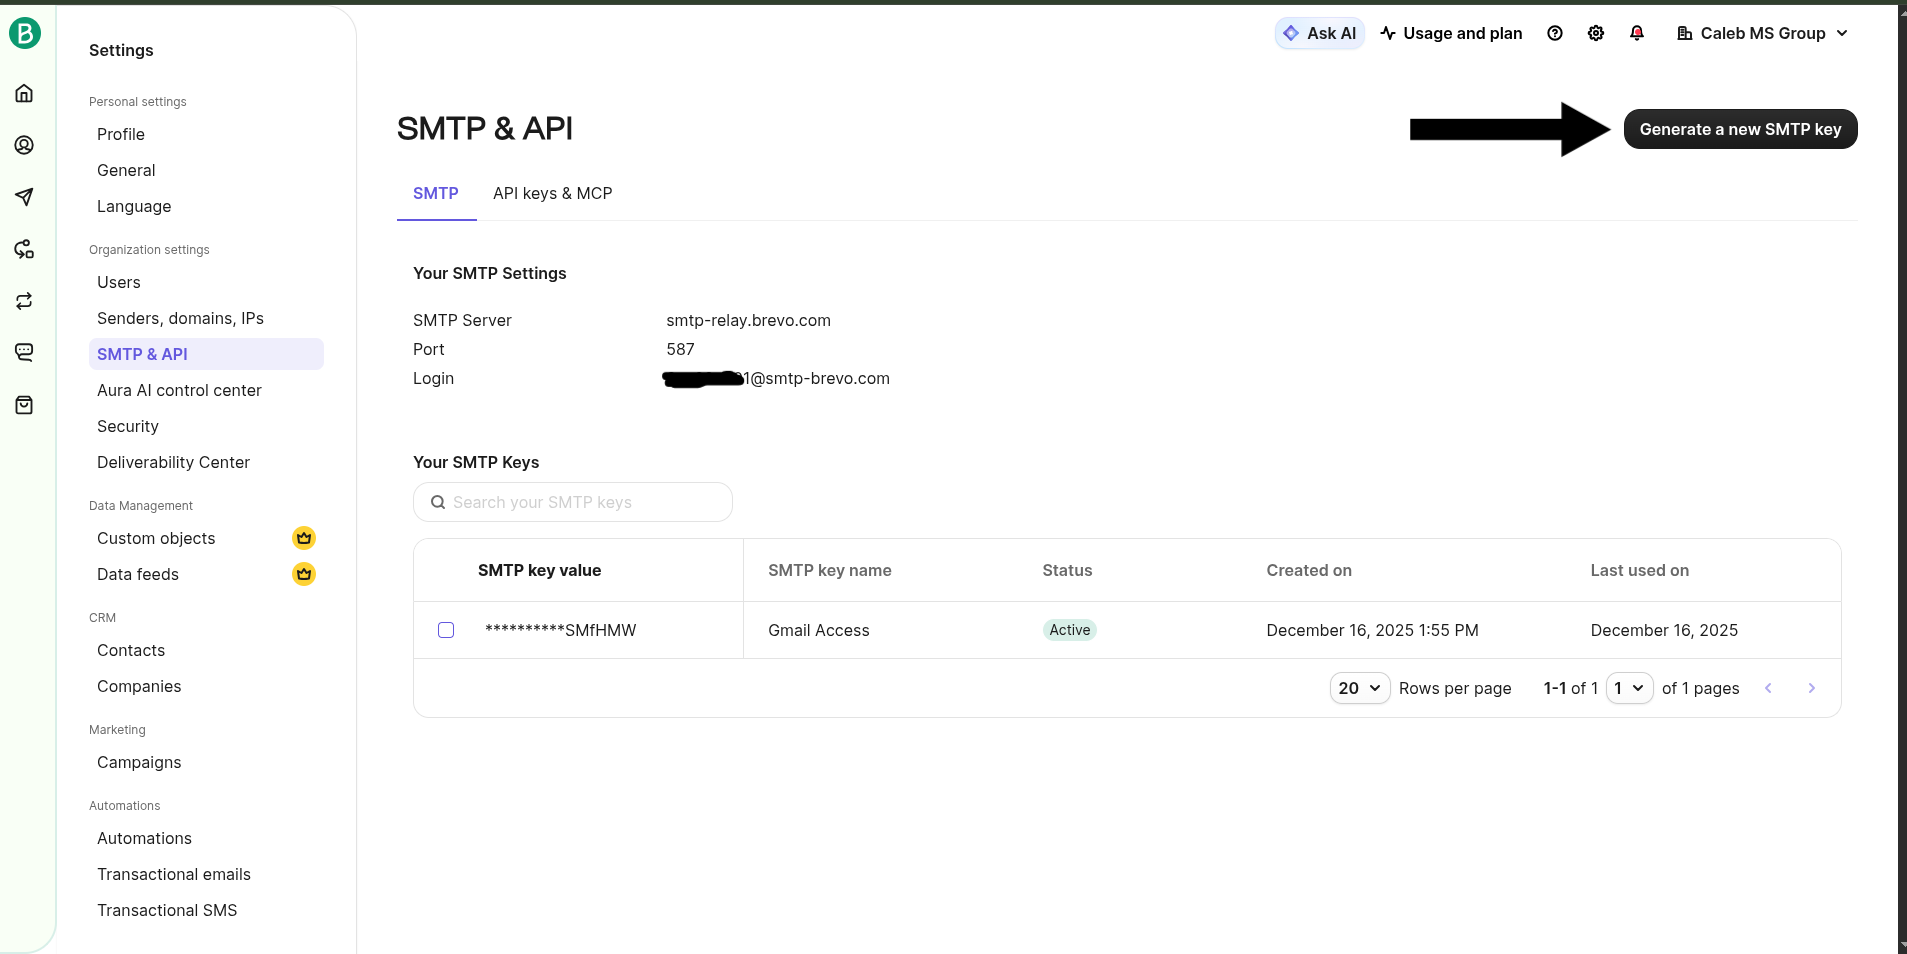
Task: Open the Transactional arrows icon in rail
Action: click(x=24, y=301)
